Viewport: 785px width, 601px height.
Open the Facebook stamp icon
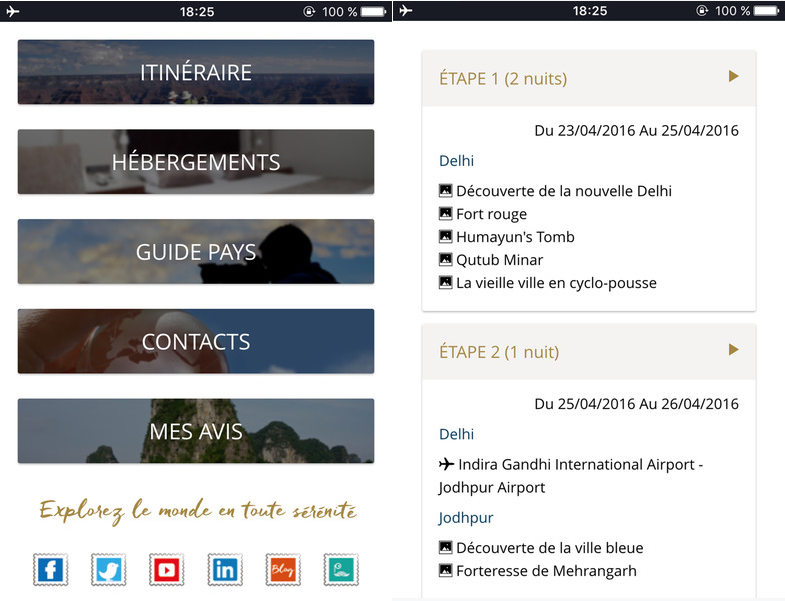click(50, 569)
